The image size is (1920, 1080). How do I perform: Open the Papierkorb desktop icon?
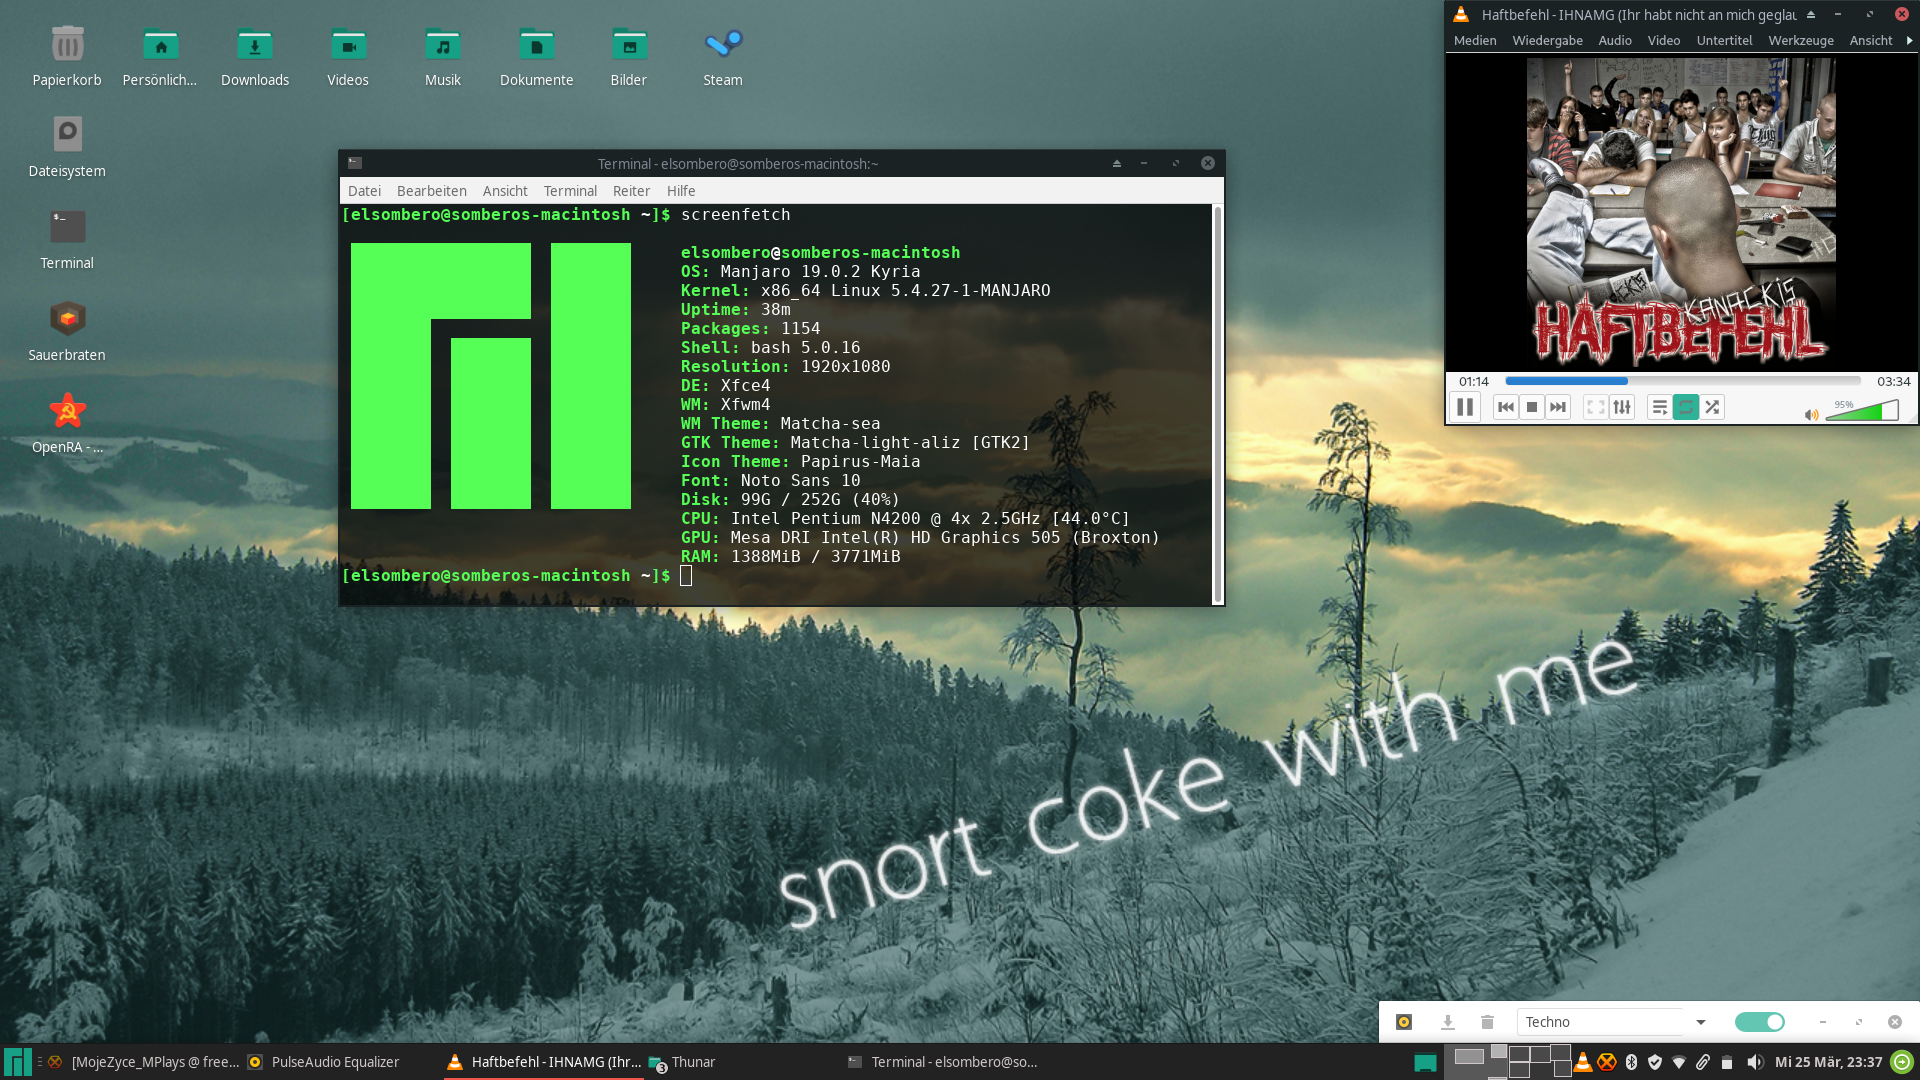(x=67, y=57)
